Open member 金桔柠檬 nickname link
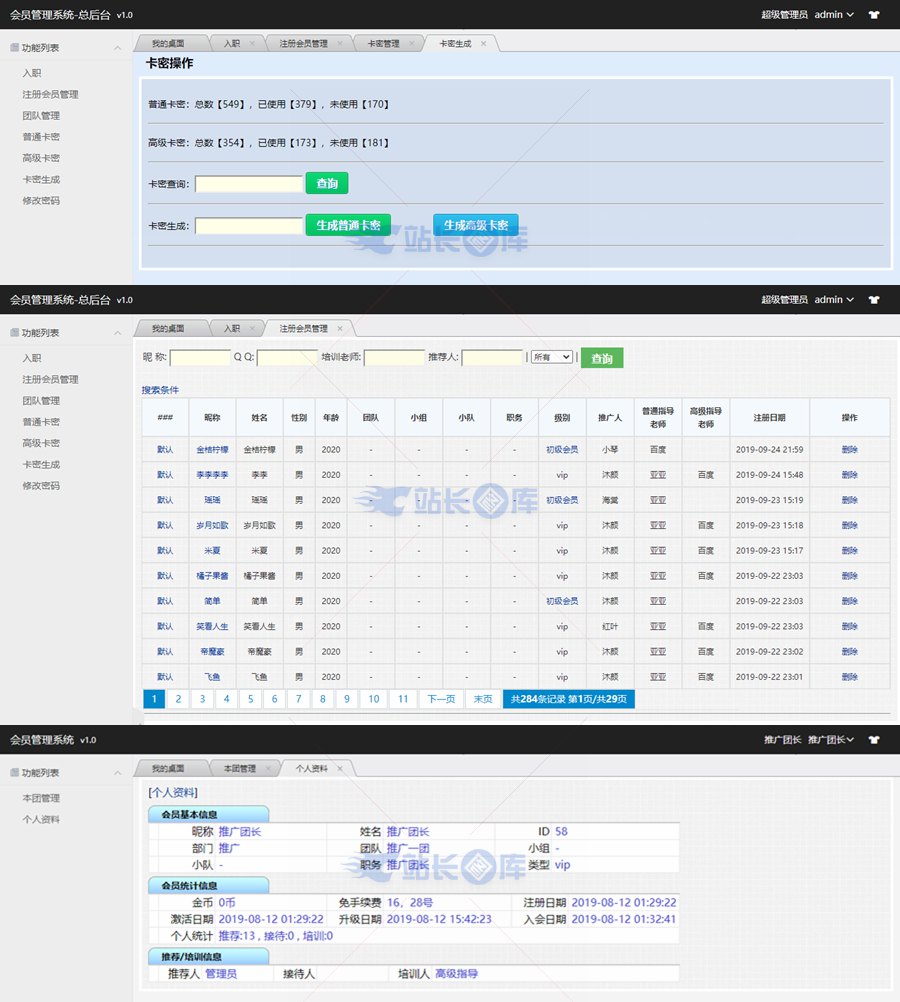This screenshot has height=1002, width=900. [212, 450]
